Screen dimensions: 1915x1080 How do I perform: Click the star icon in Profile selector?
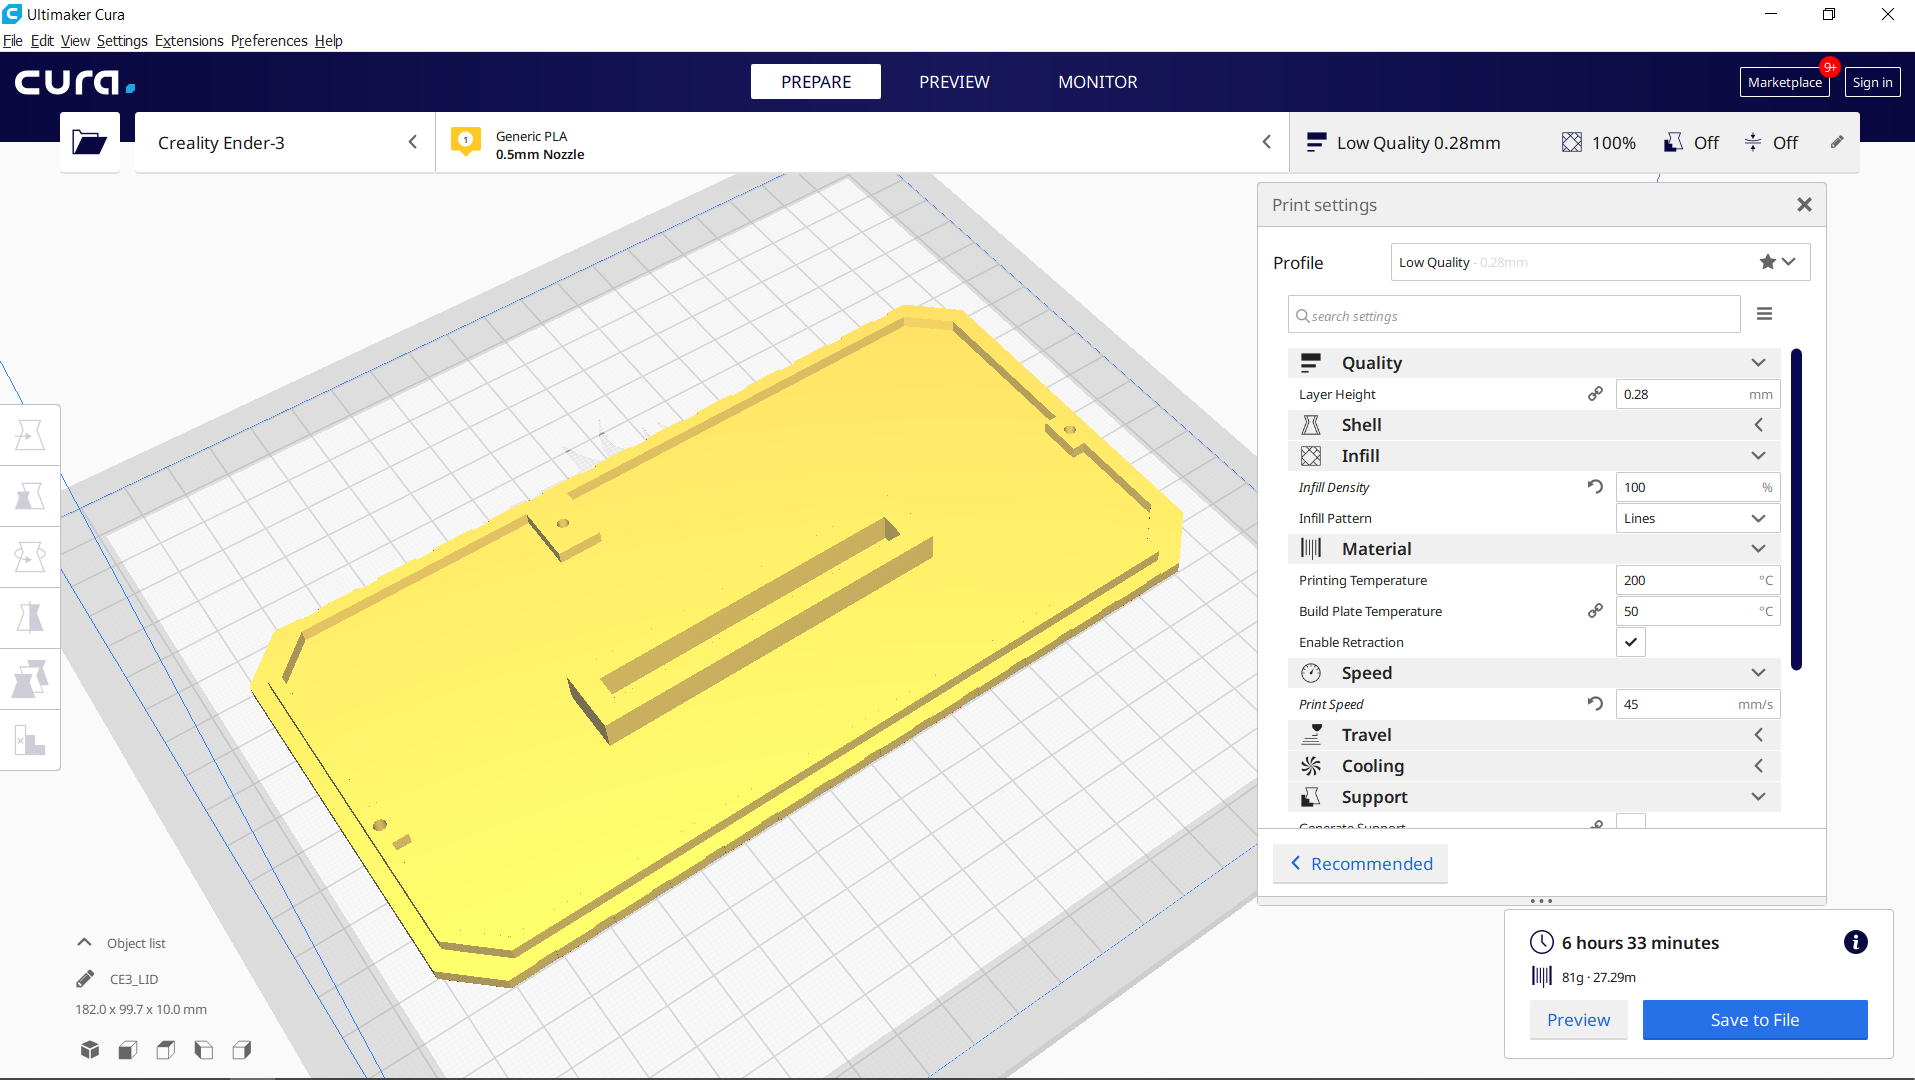[x=1768, y=262]
